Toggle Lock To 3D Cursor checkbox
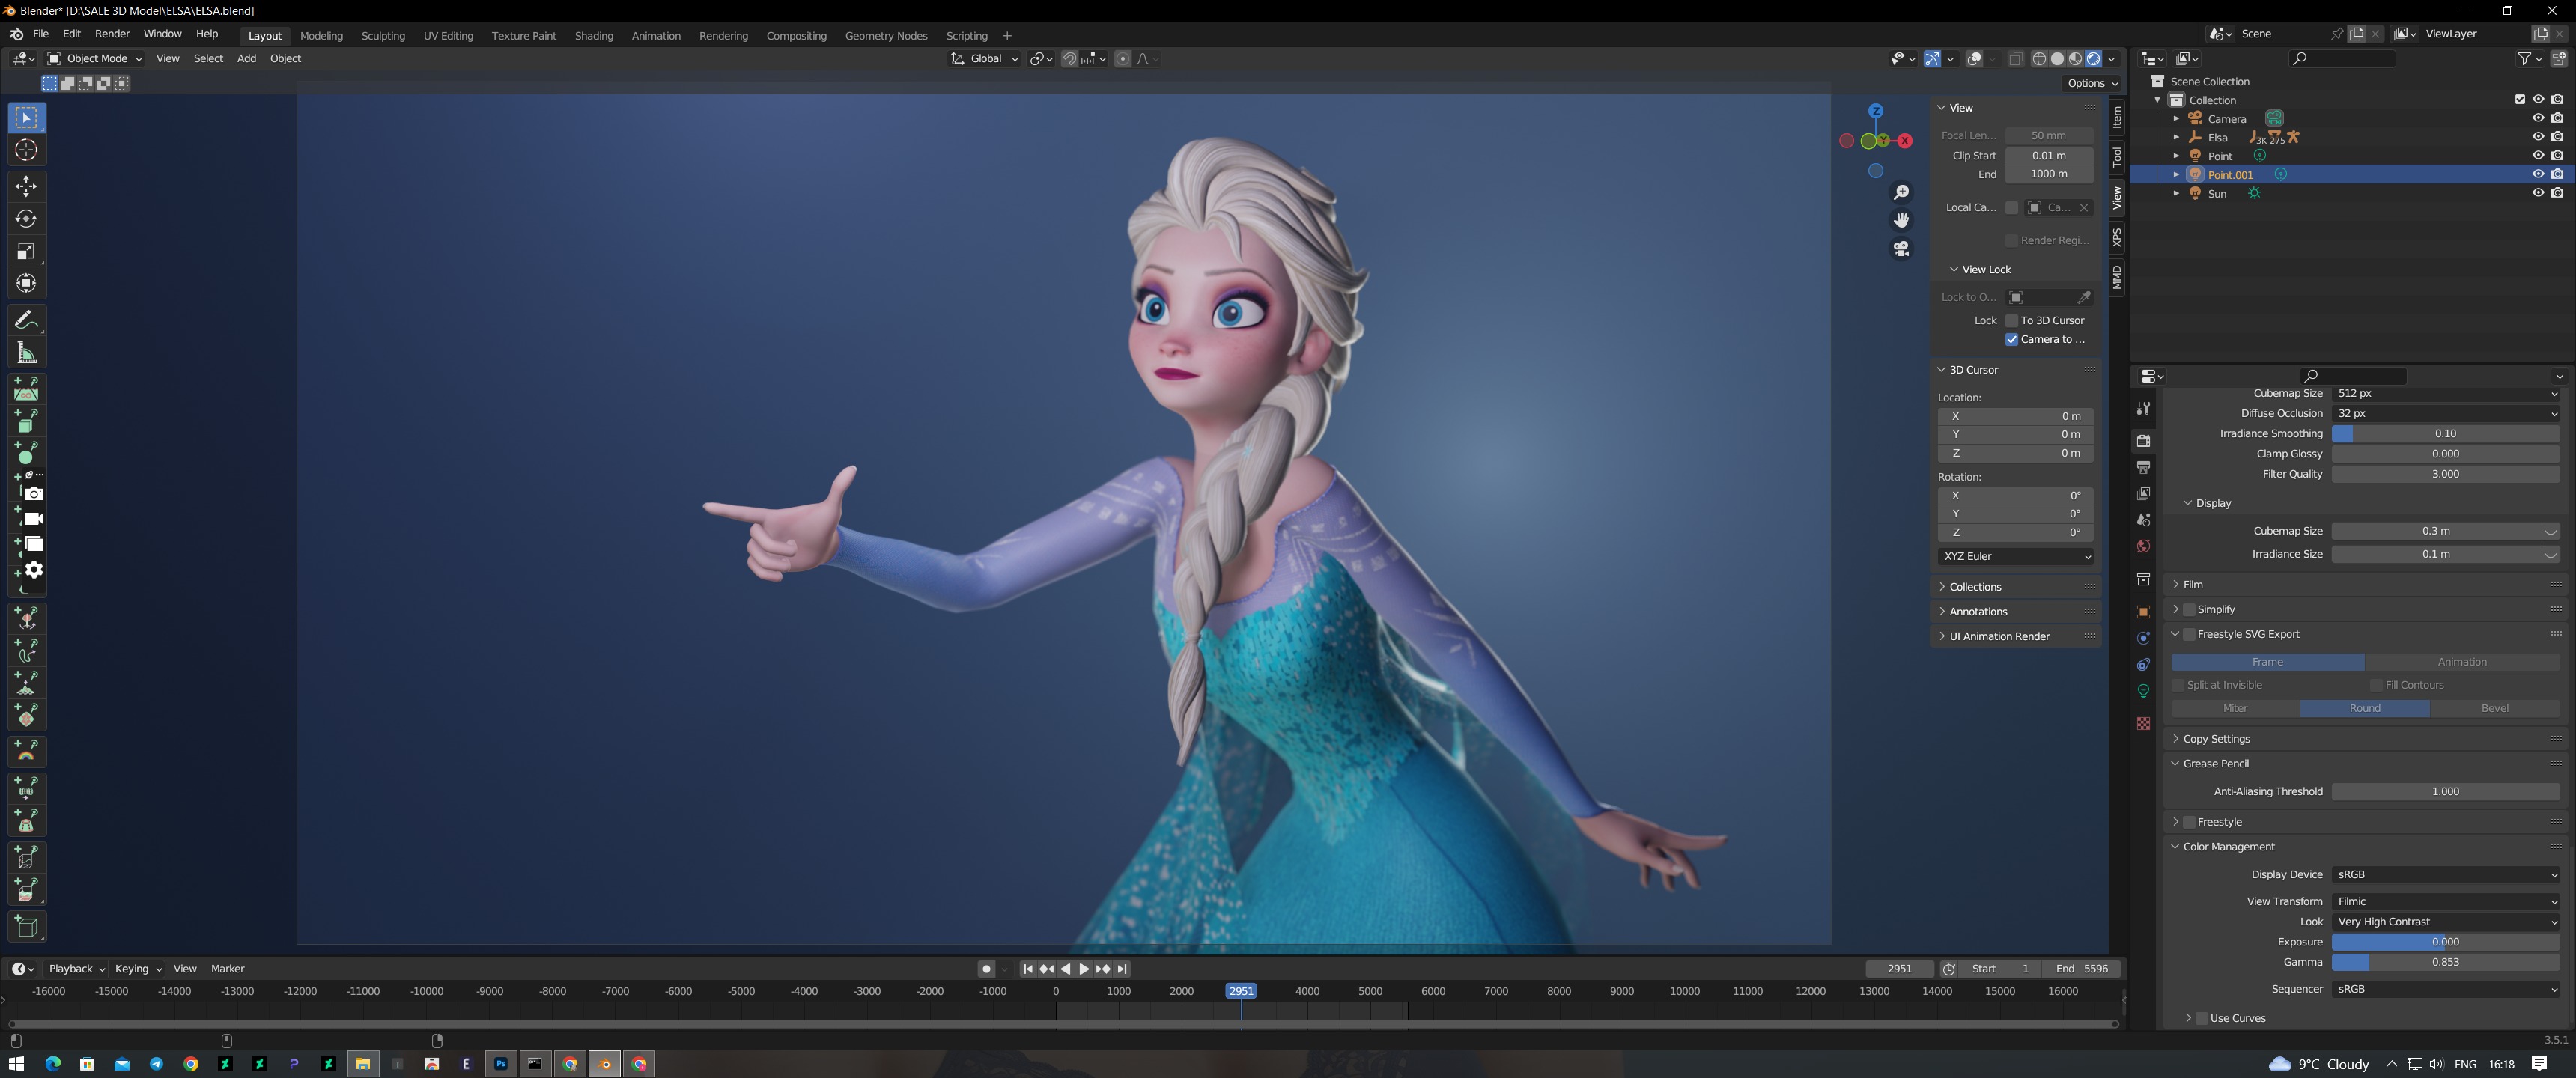This screenshot has height=1078, width=2576. (x=2012, y=320)
